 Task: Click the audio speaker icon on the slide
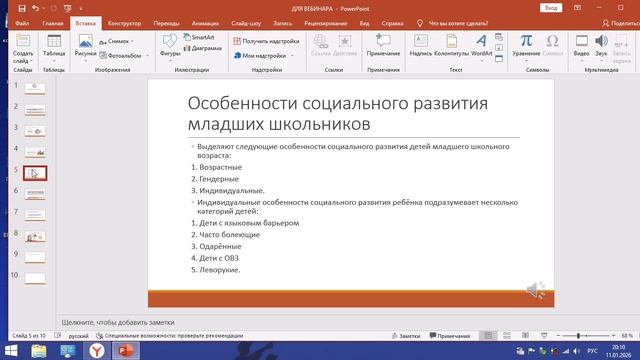(536, 290)
